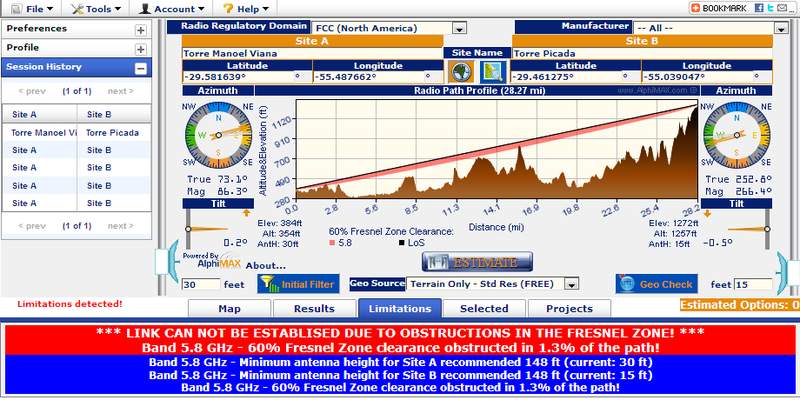
Task: Click the Site B name field
Action: pyautogui.click(x=642, y=54)
